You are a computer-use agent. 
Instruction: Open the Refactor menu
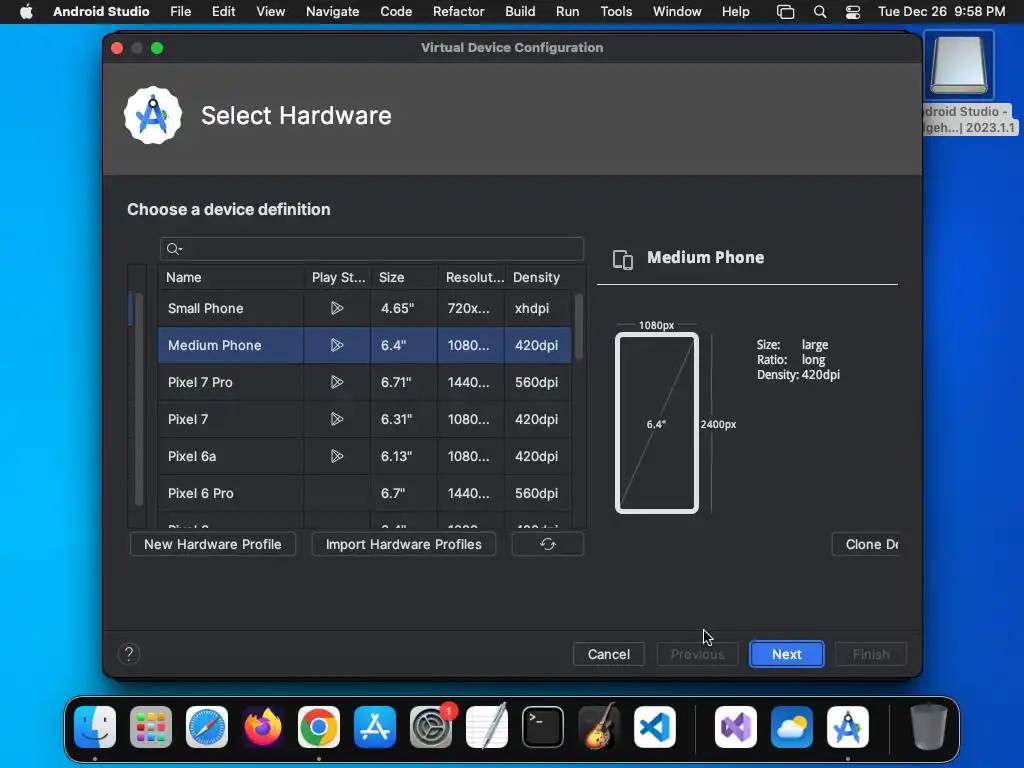pos(458,12)
